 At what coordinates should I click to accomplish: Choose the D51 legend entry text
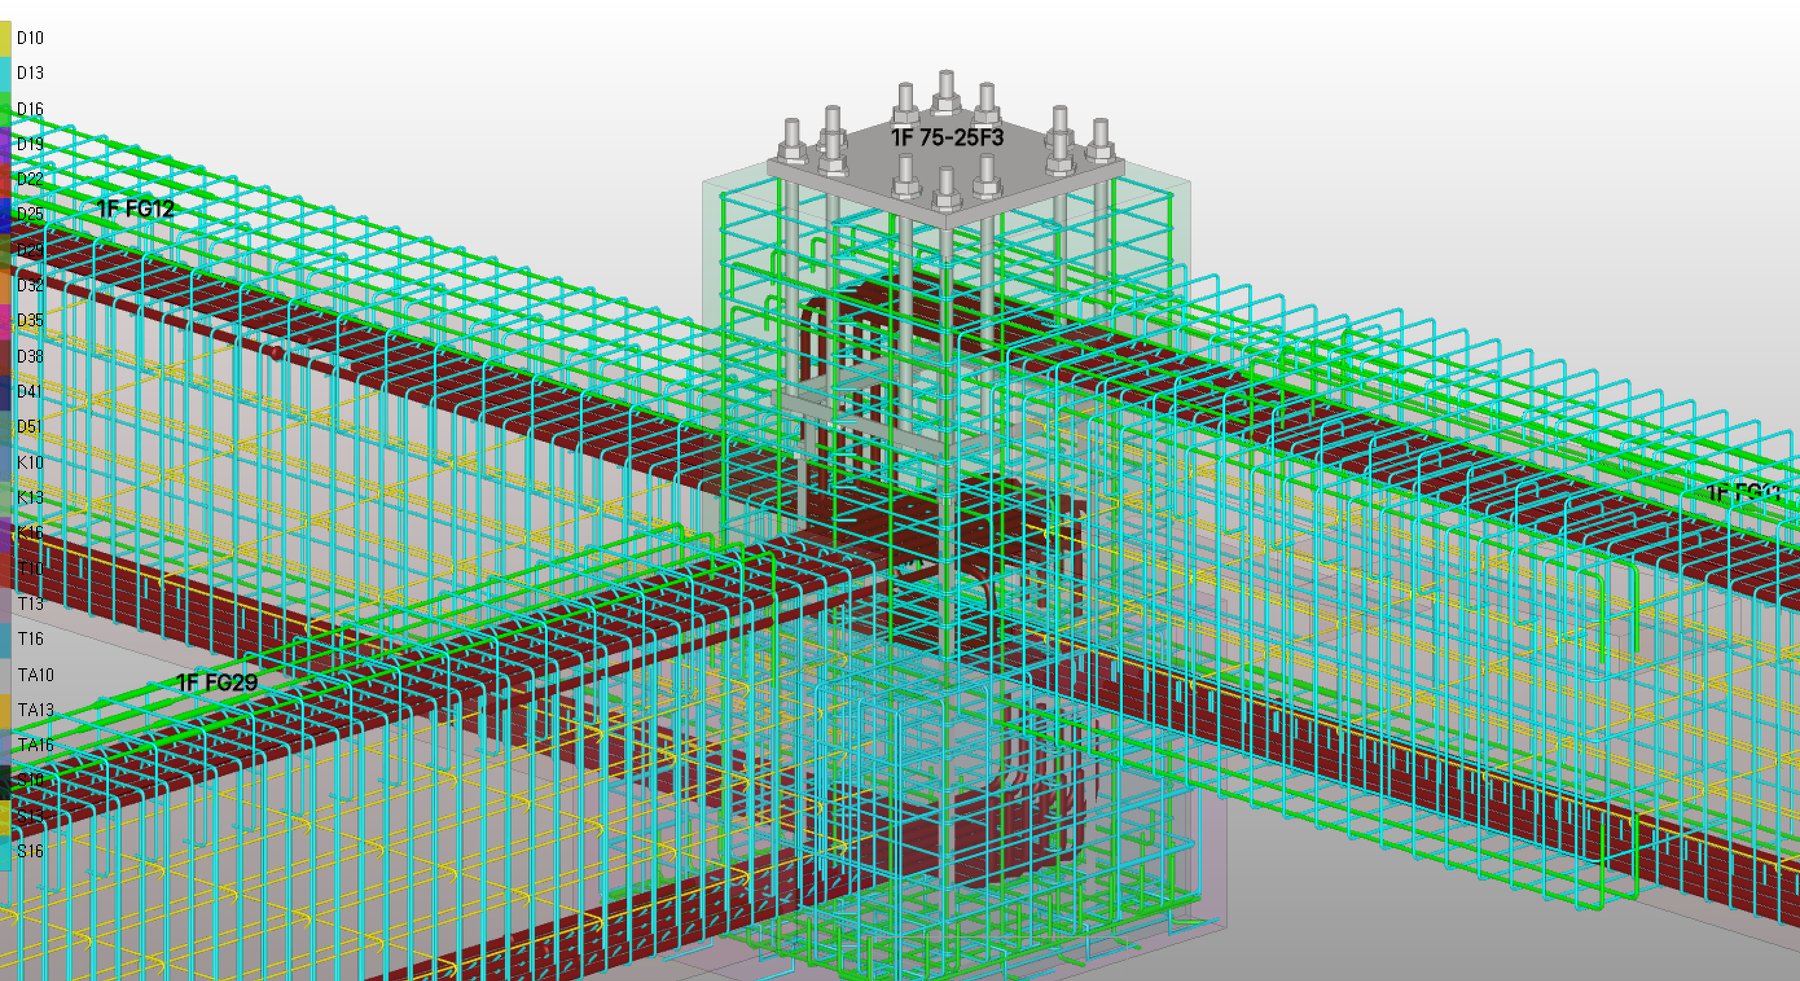tap(30, 427)
